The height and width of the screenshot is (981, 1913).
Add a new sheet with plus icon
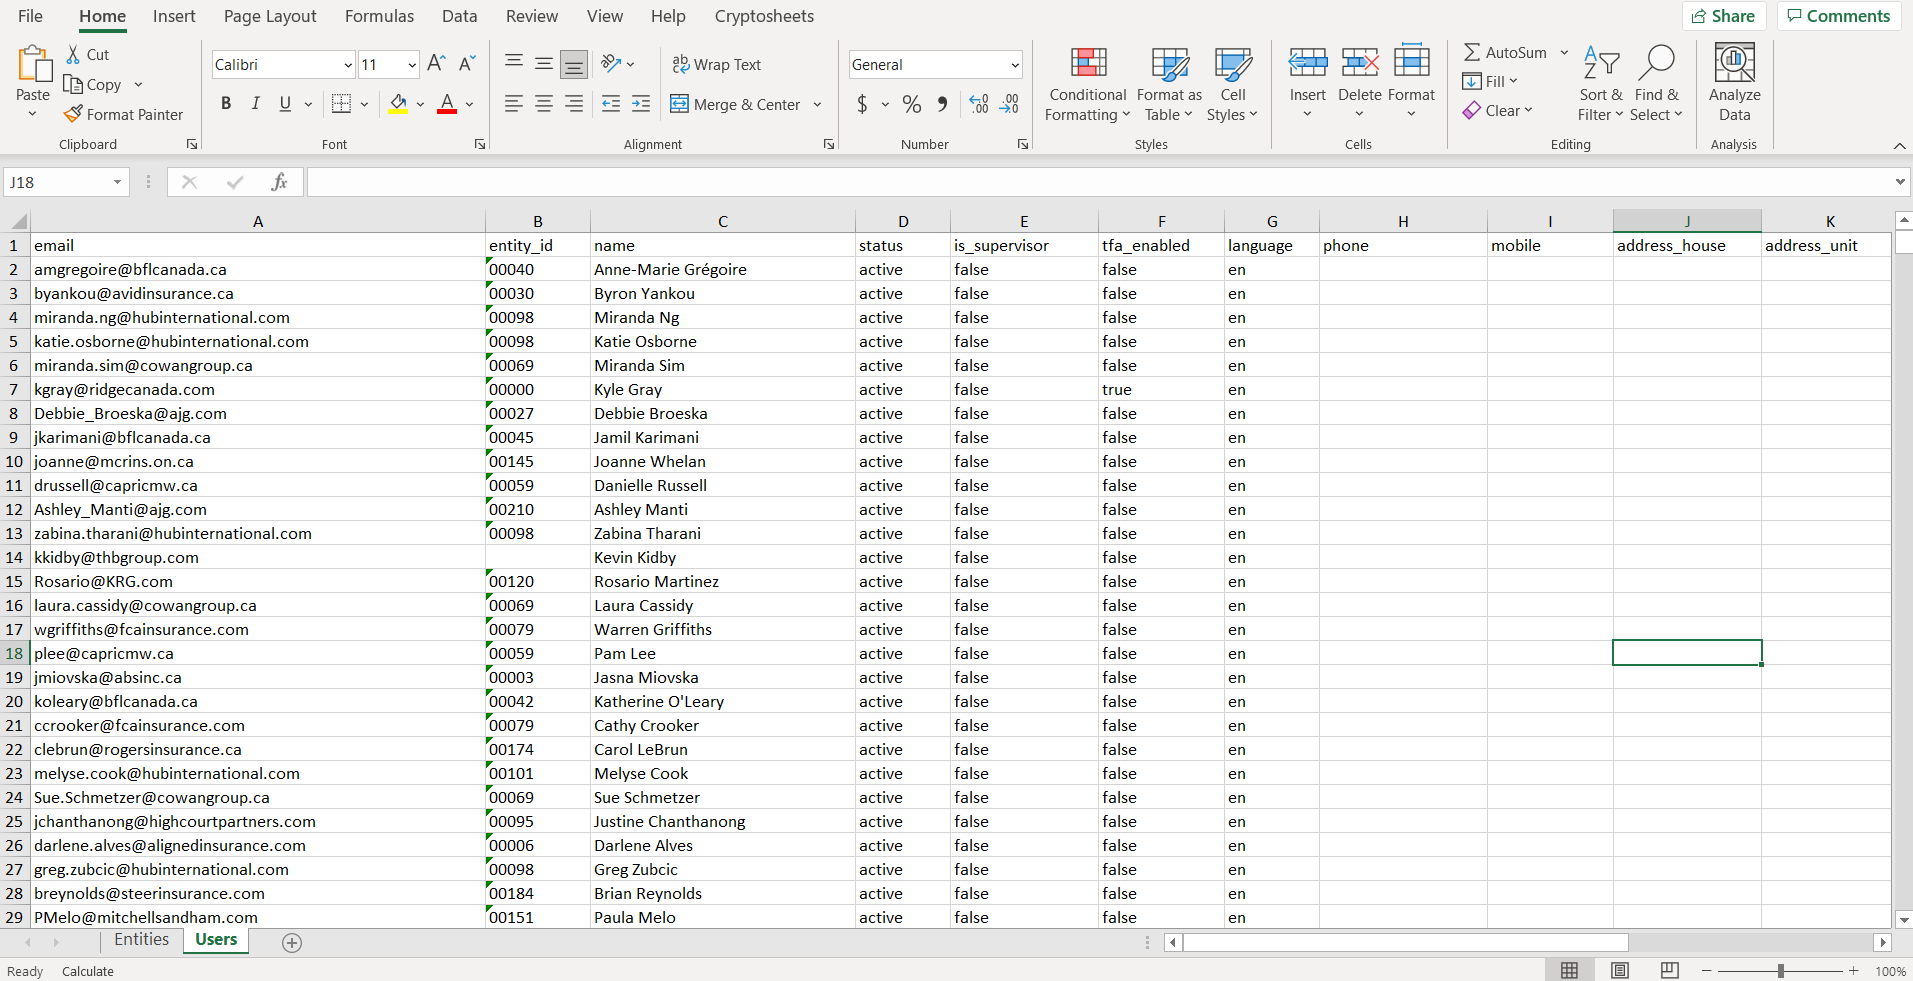coord(292,943)
